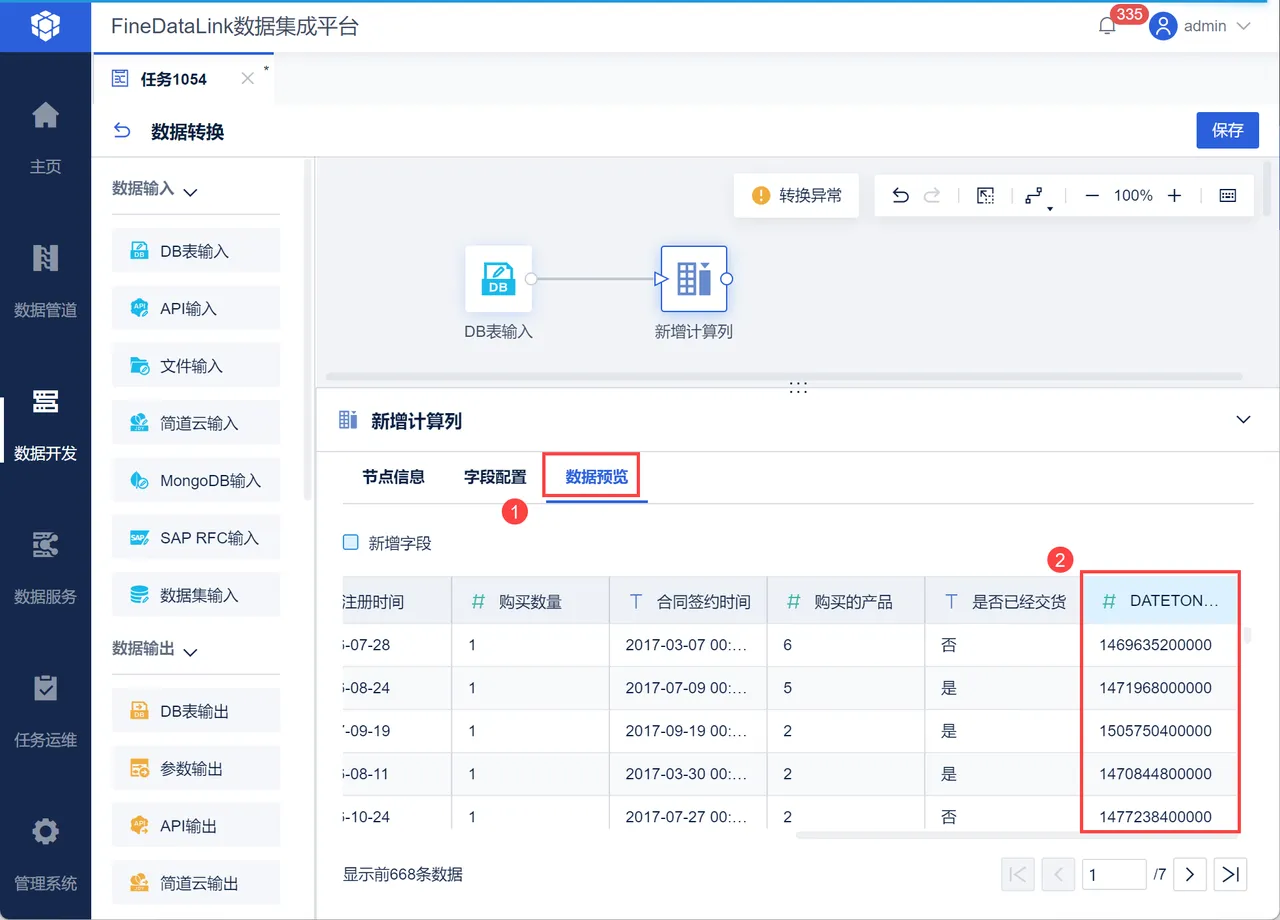Switch to the 节点信息 tab

tap(394, 477)
